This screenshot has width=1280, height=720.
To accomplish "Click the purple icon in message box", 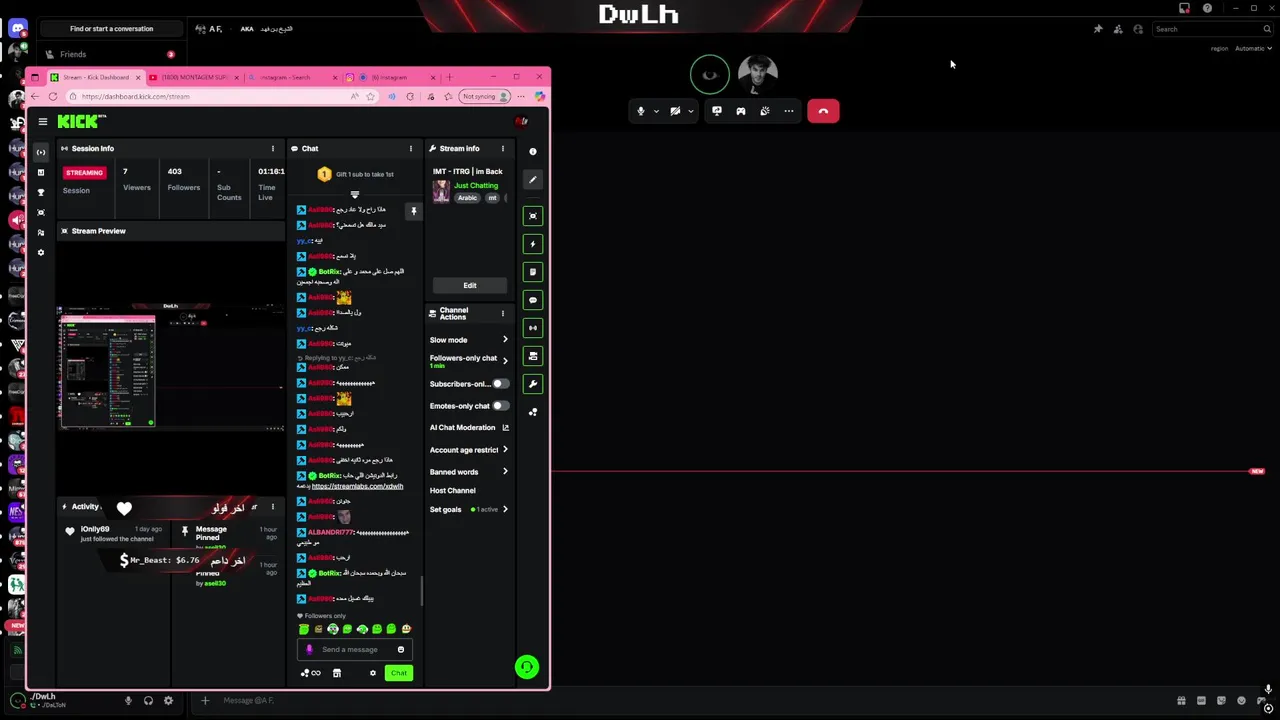I will pyautogui.click(x=309, y=649).
